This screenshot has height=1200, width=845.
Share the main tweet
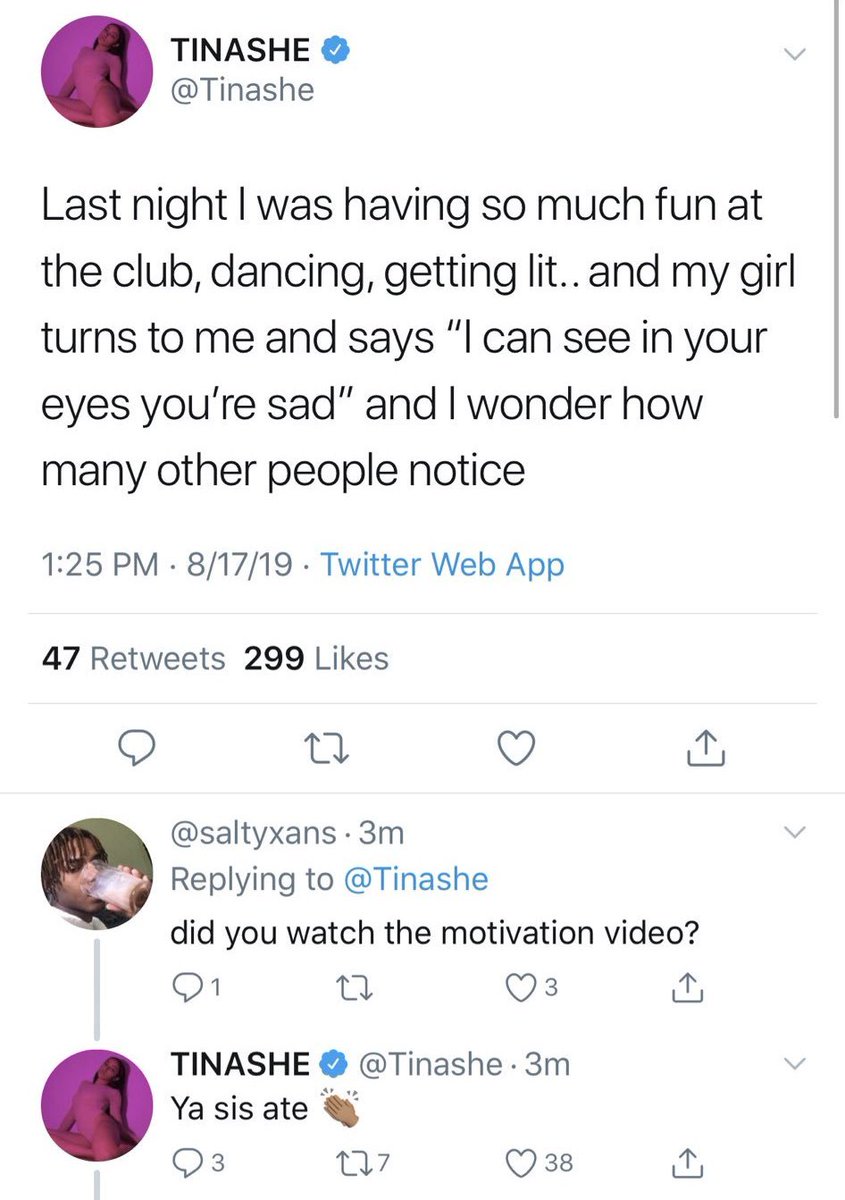pyautogui.click(x=706, y=747)
